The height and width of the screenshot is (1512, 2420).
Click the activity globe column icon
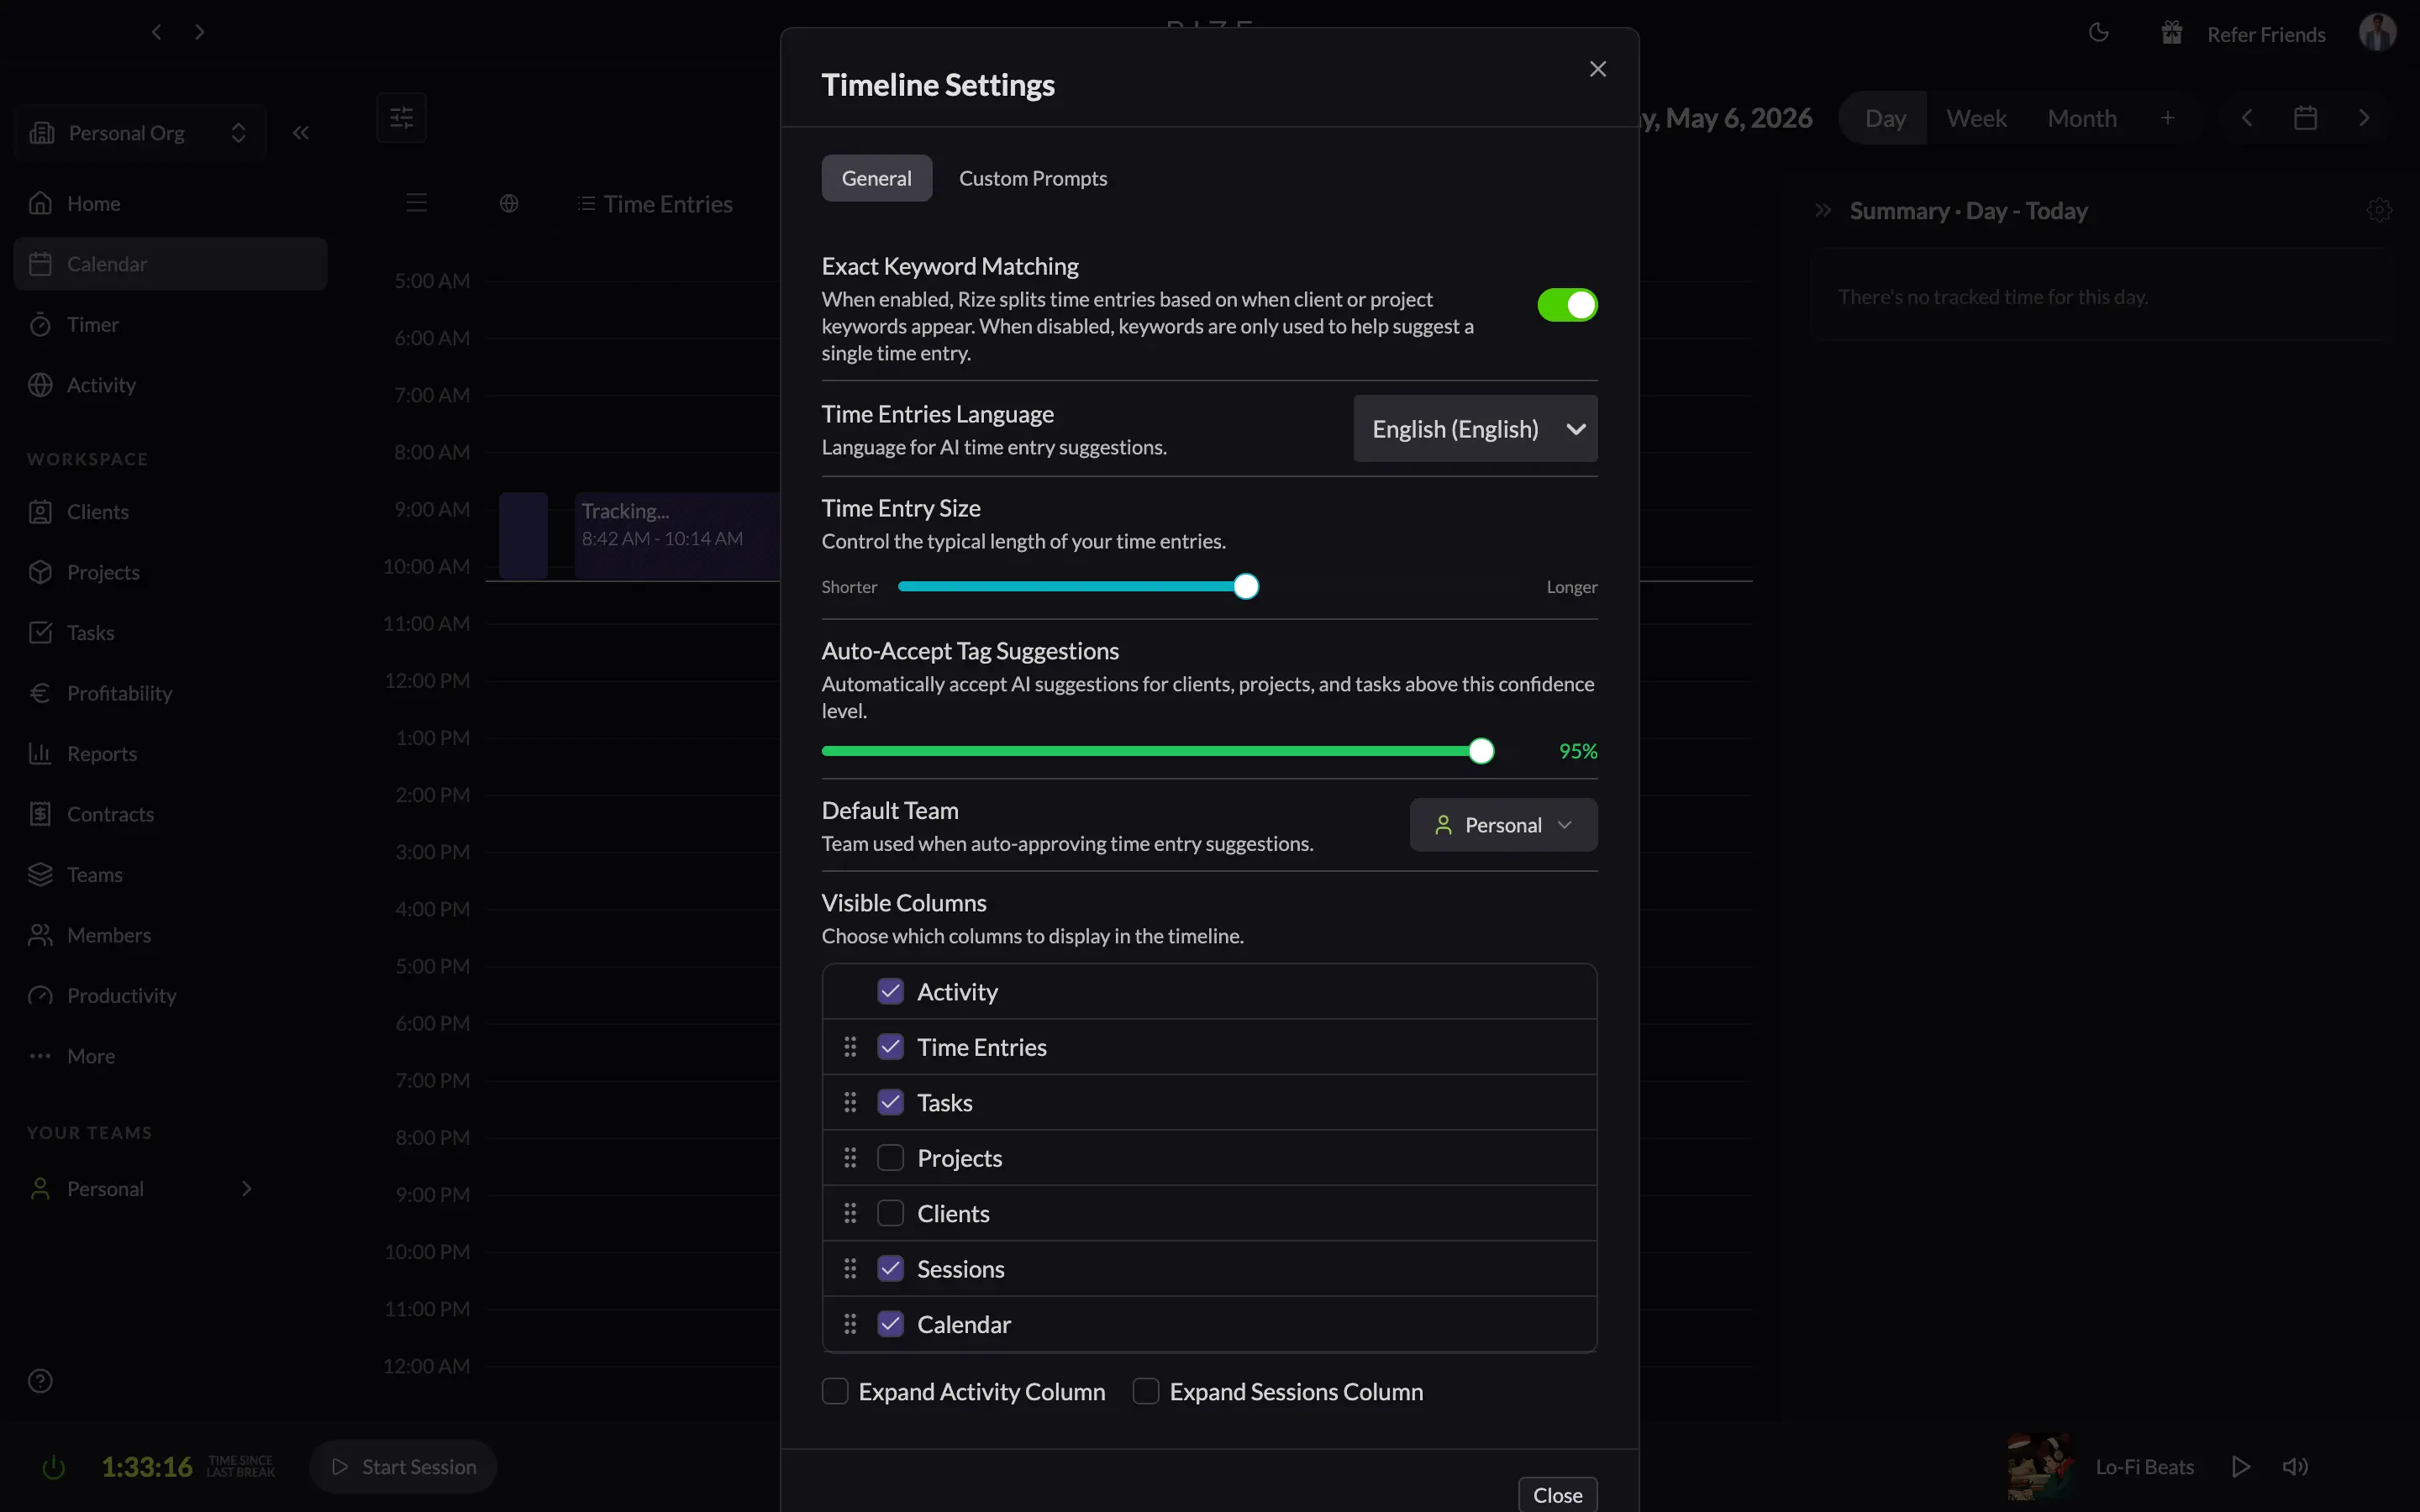point(509,204)
